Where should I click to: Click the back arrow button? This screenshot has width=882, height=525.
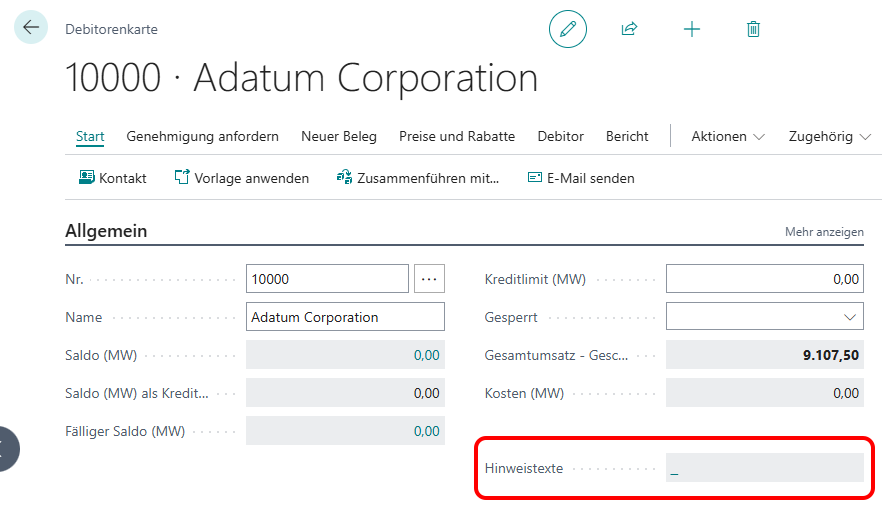[31, 27]
